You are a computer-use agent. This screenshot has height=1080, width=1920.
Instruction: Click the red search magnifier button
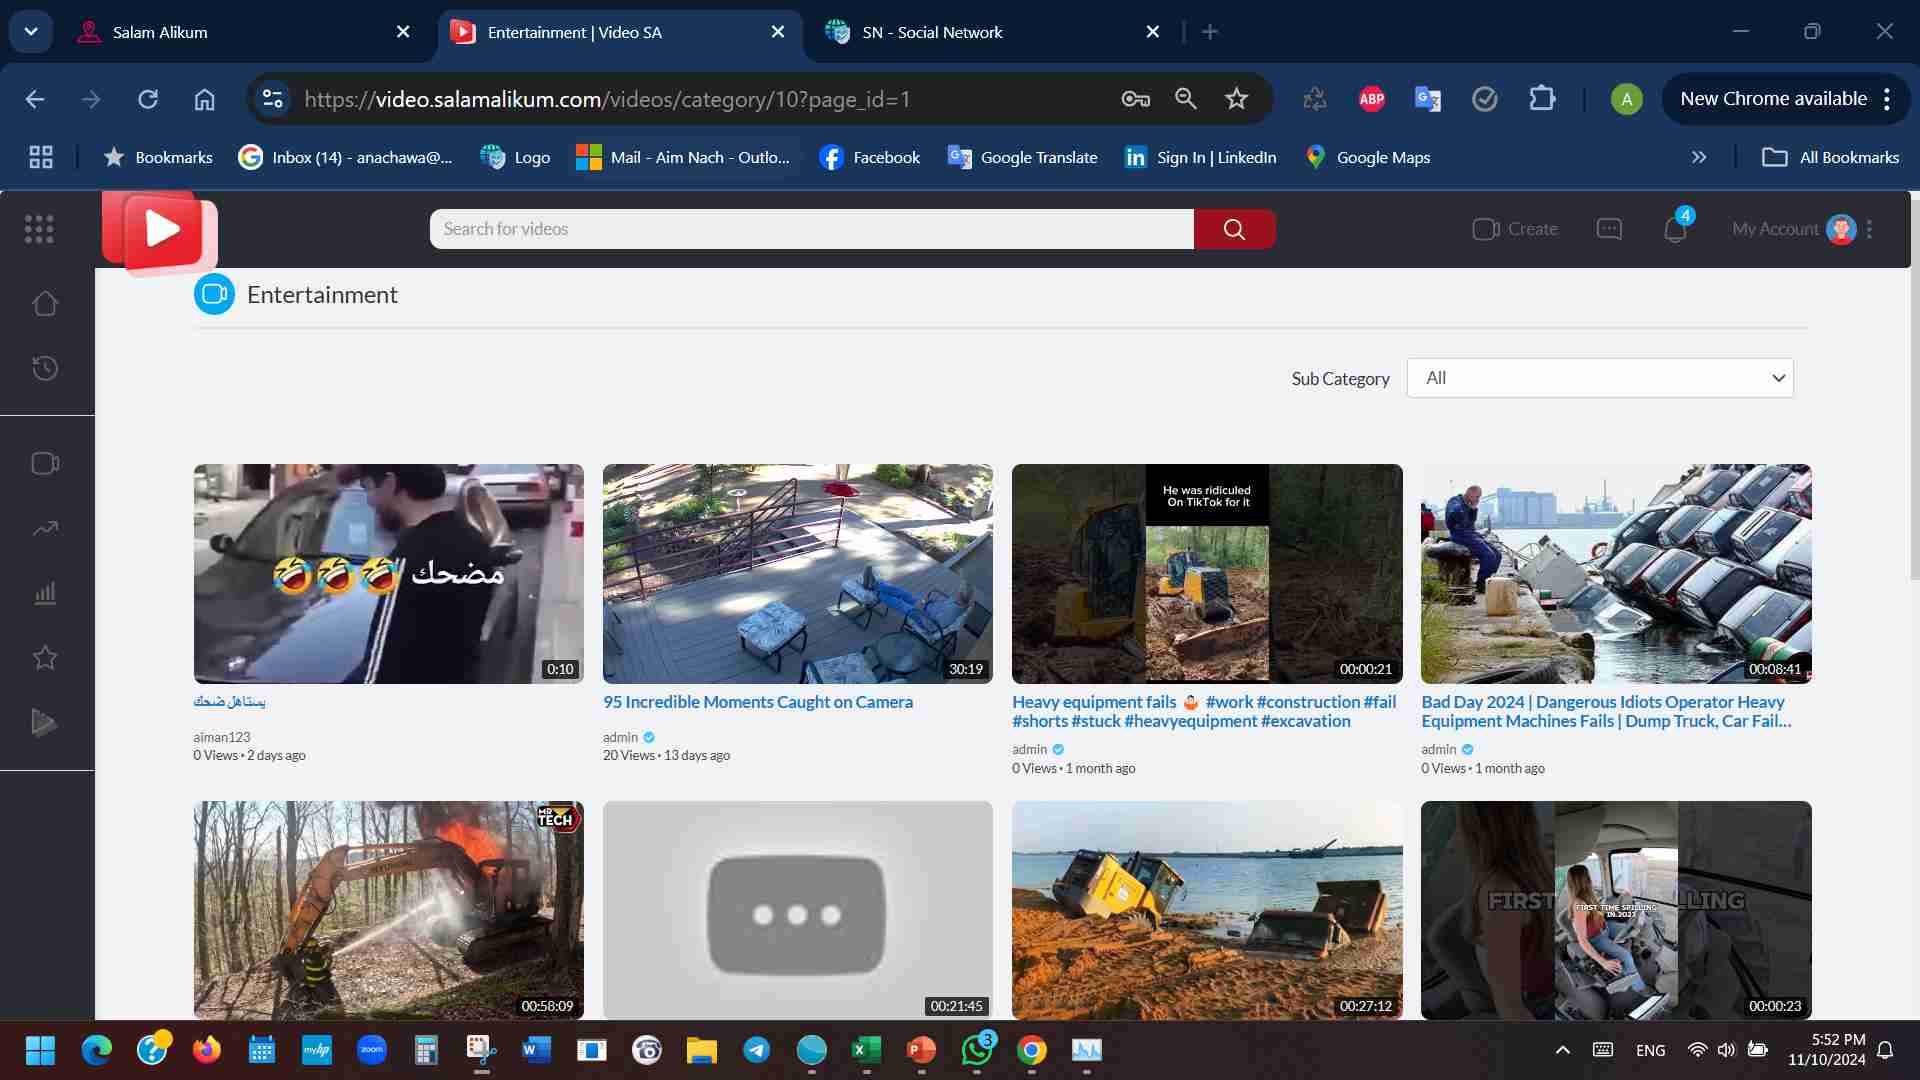click(x=1234, y=229)
